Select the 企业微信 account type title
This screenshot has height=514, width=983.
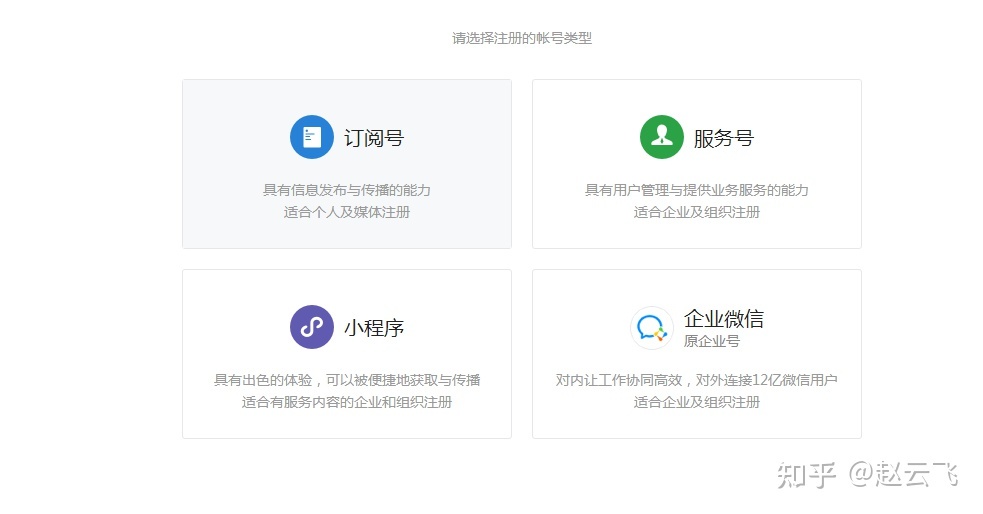(x=723, y=319)
